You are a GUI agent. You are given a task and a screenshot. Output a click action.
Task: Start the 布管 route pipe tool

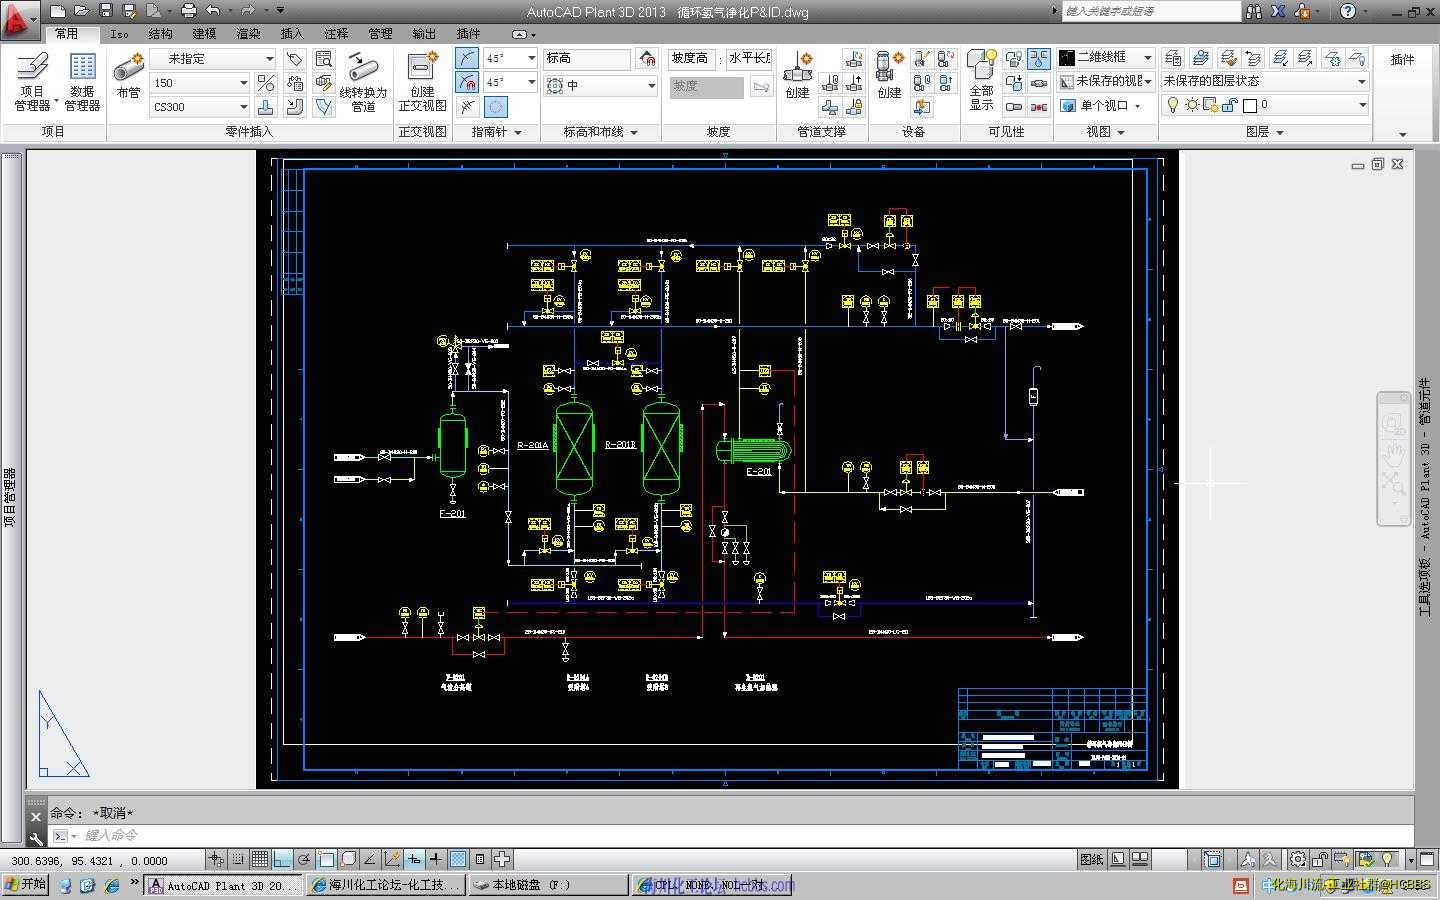128,76
